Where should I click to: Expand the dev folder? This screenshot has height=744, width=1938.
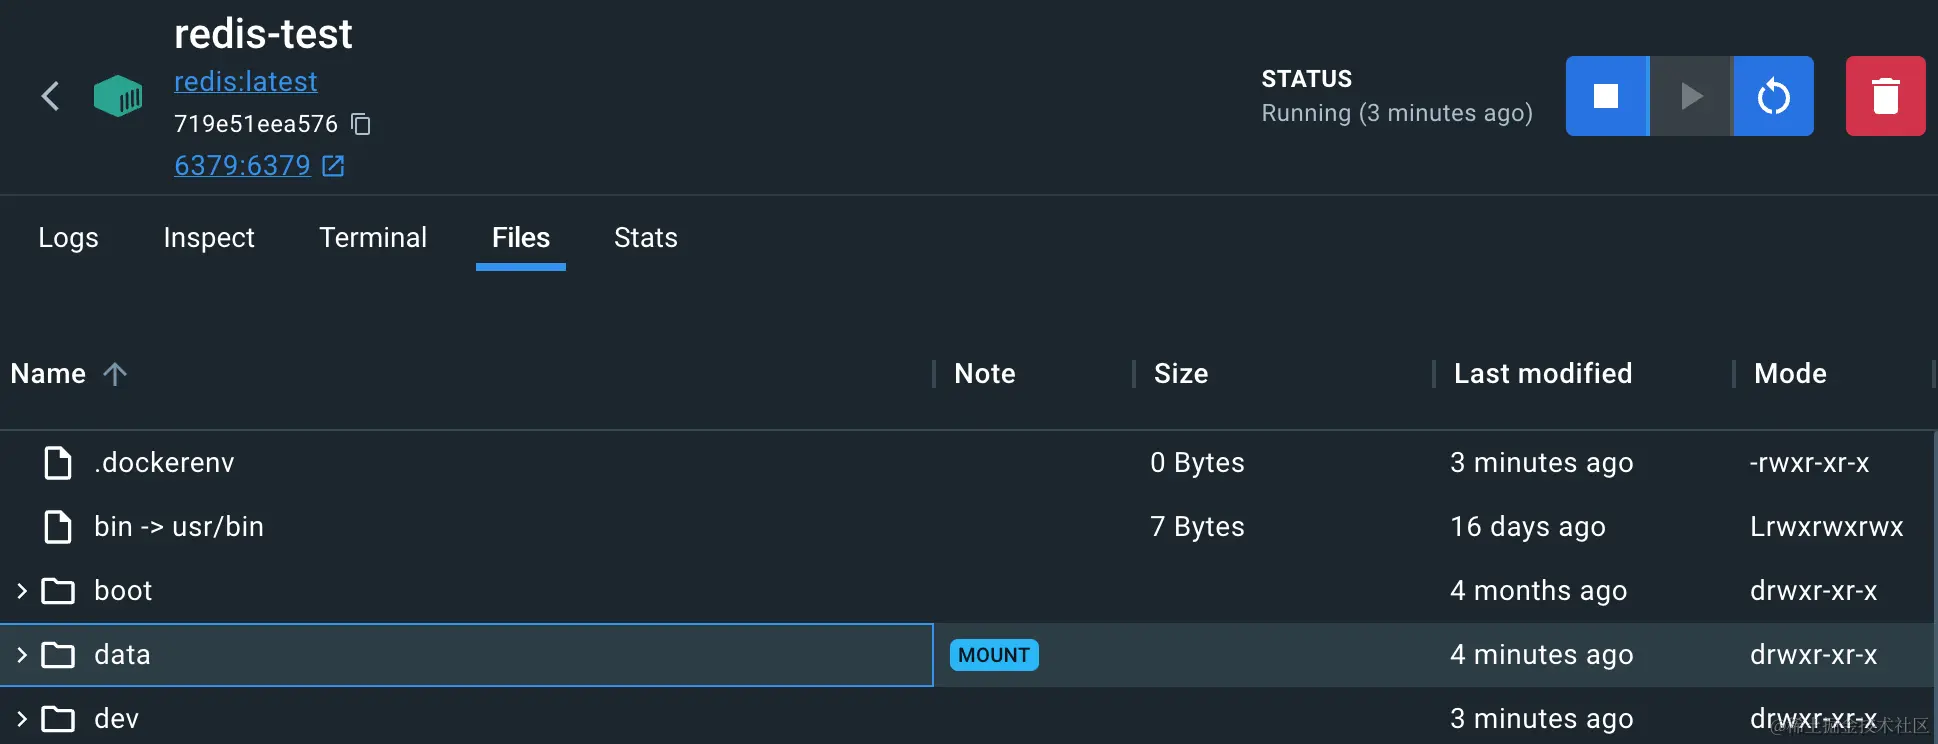click(x=21, y=719)
